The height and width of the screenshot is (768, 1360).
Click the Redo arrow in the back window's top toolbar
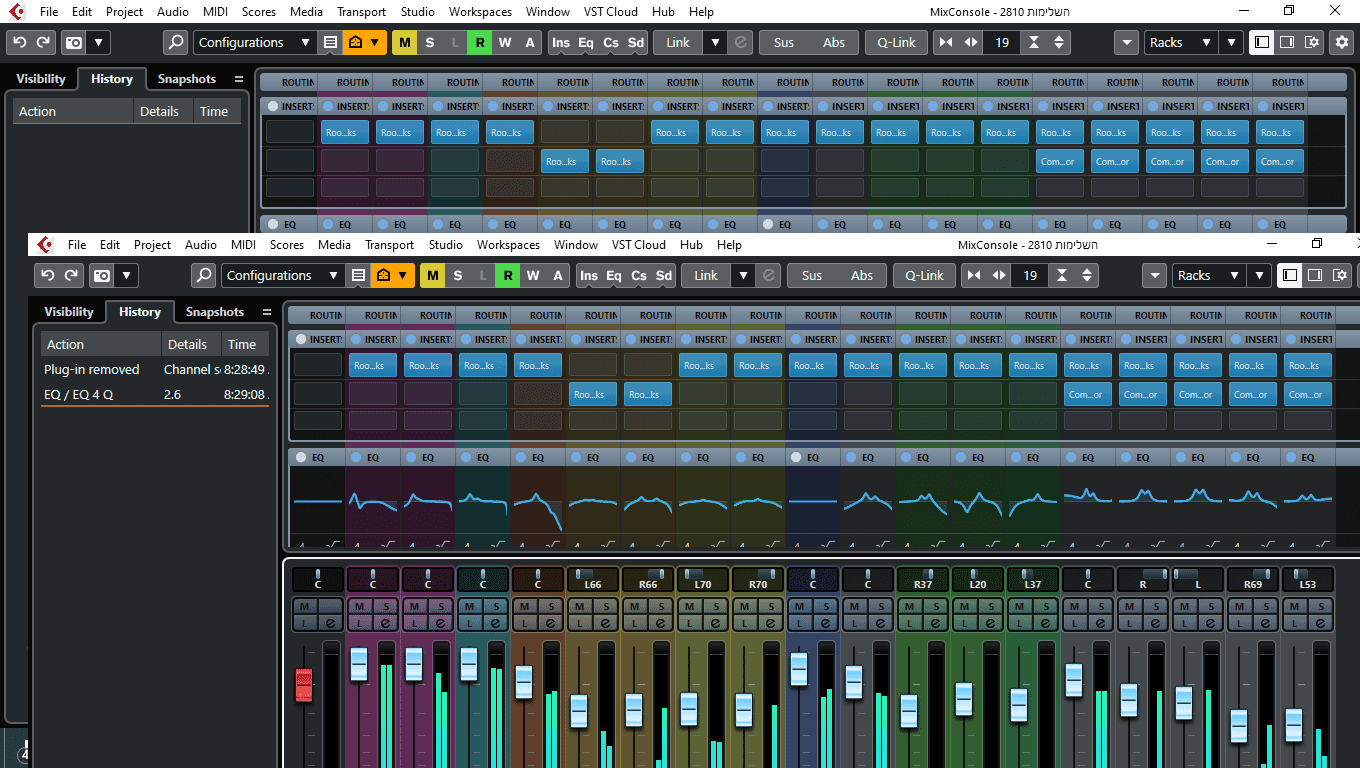point(43,43)
